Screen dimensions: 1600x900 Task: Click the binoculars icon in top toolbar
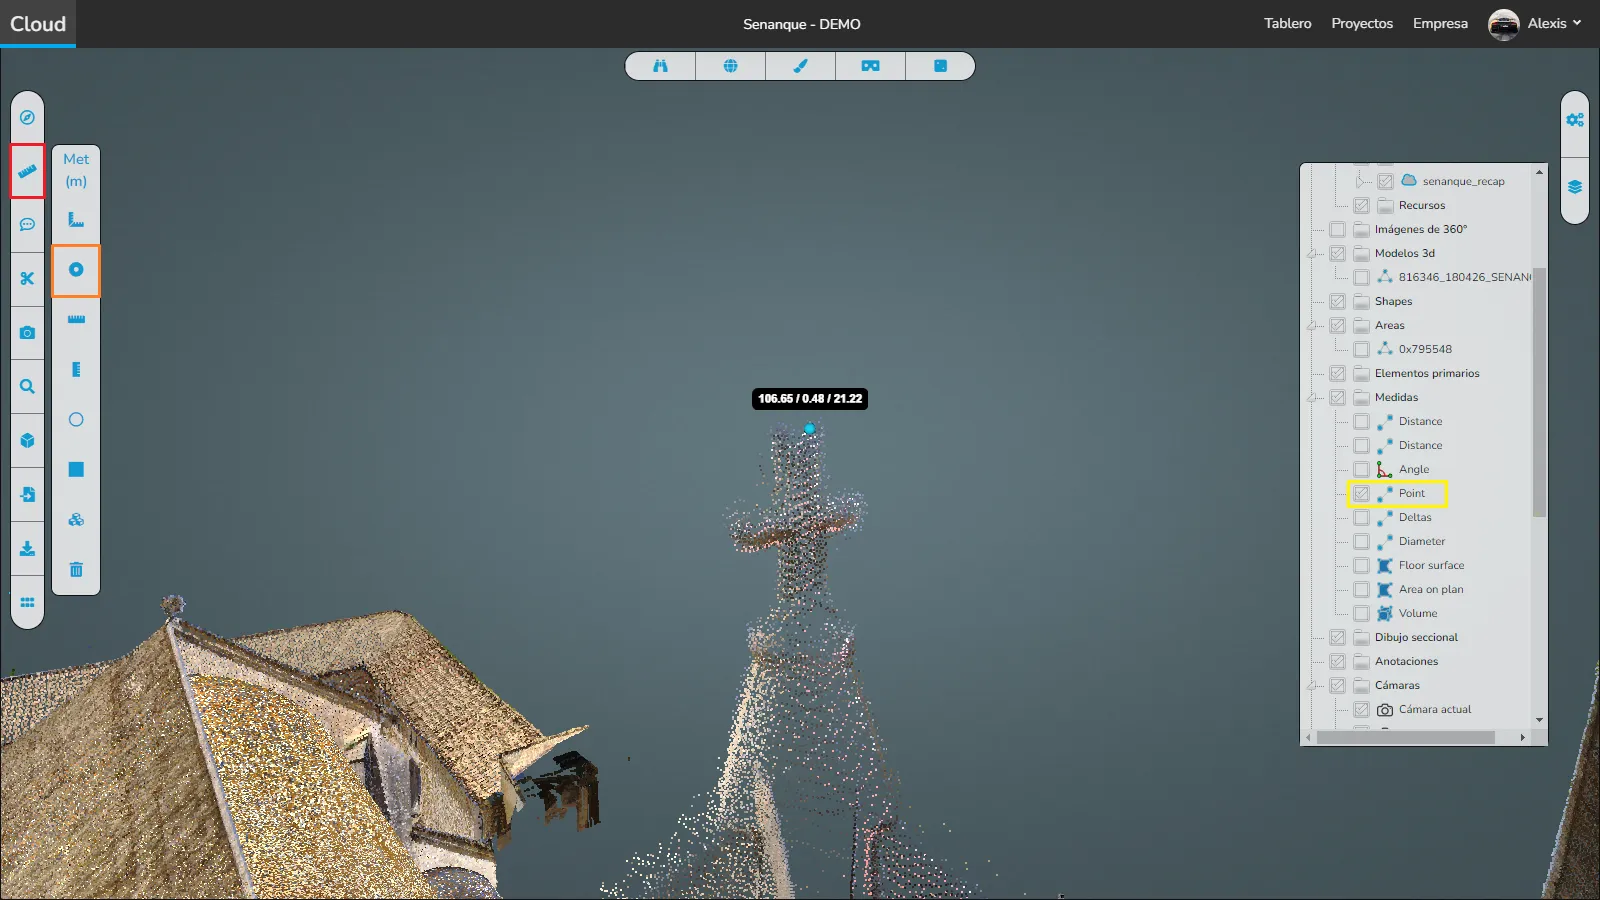660,66
